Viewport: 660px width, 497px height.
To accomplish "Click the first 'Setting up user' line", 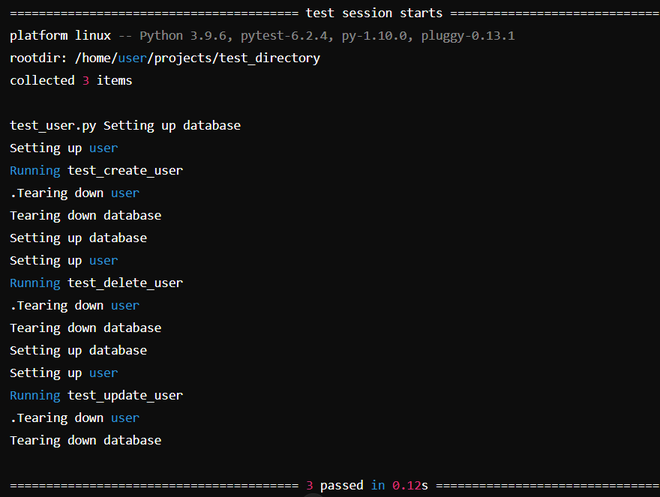I will point(64,148).
